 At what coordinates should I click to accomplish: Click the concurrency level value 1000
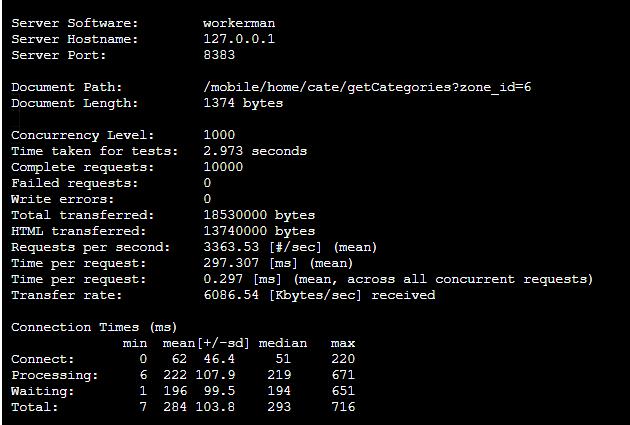click(x=219, y=135)
